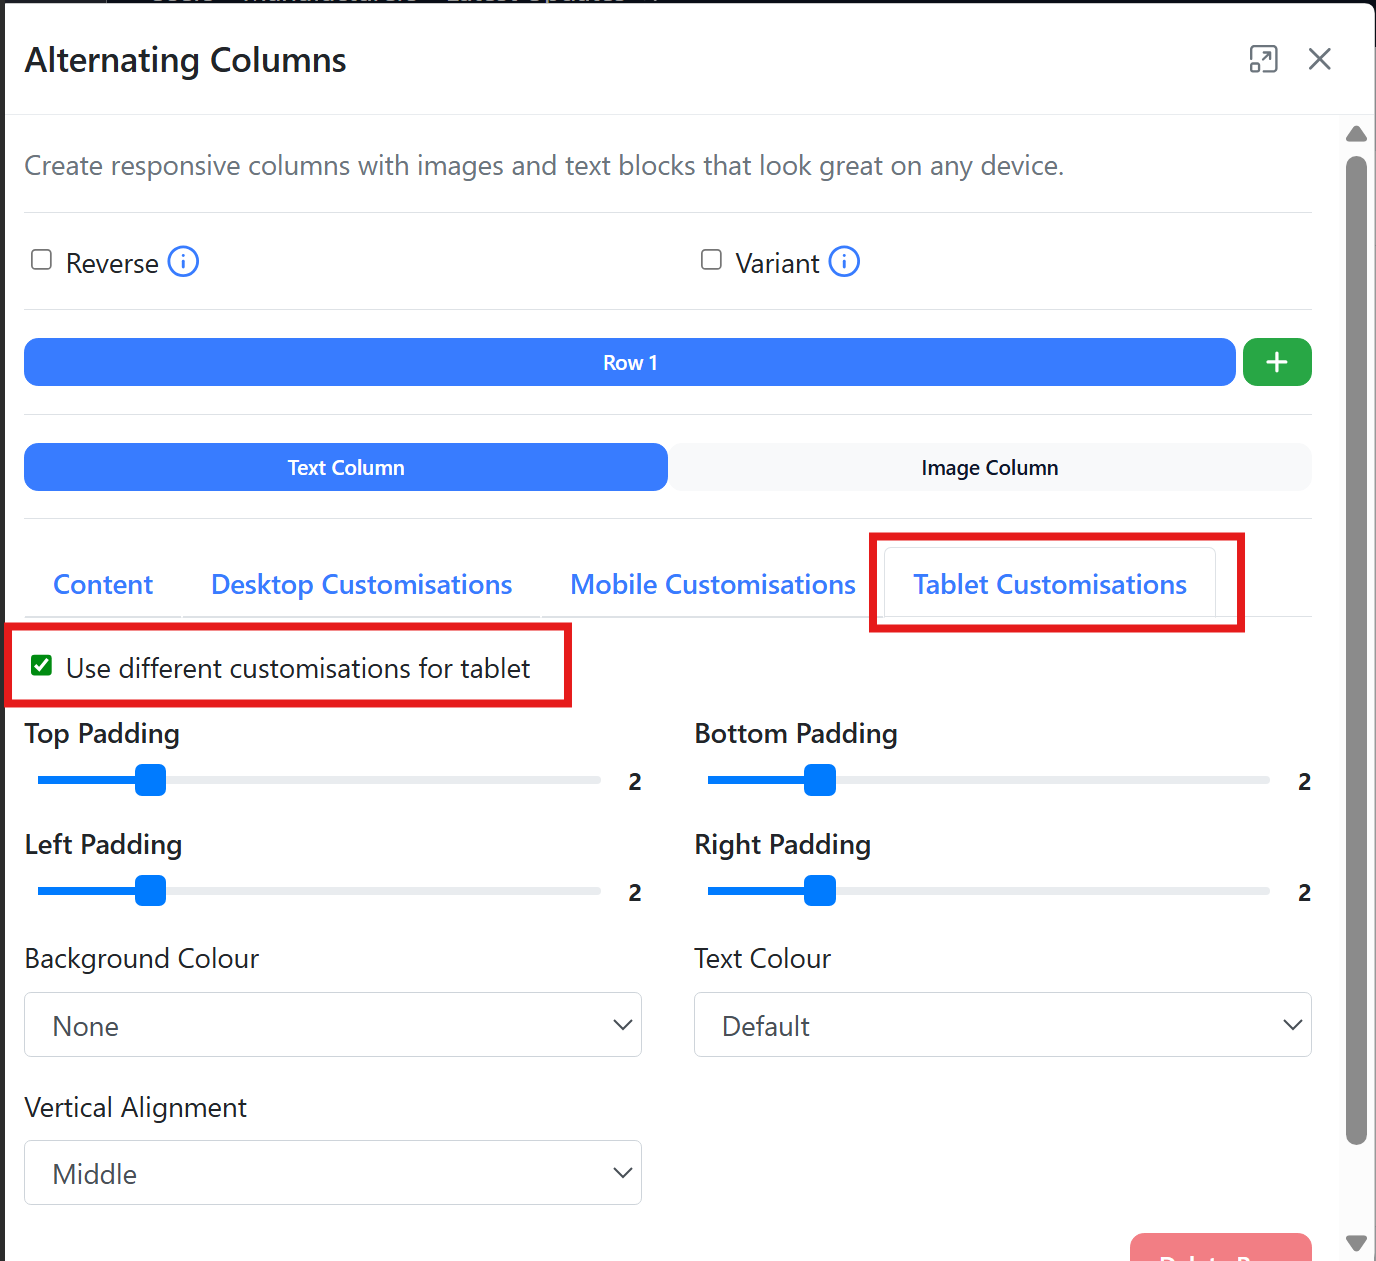Click the Top Padding slider handle

[x=150, y=780]
